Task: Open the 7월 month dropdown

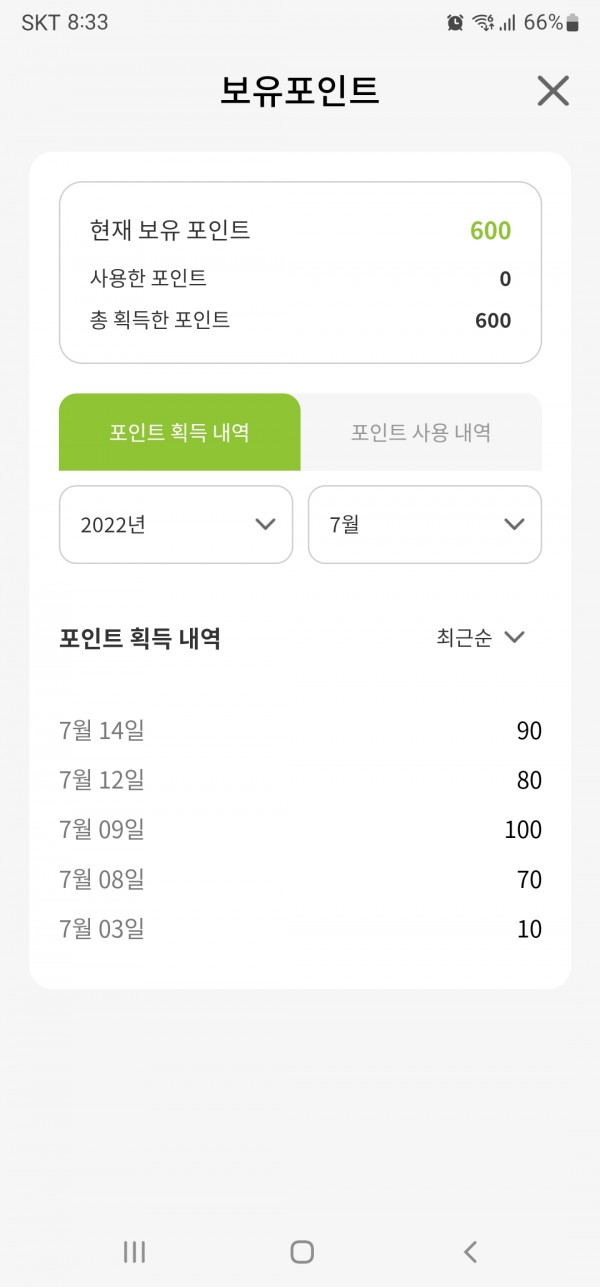Action: click(425, 524)
